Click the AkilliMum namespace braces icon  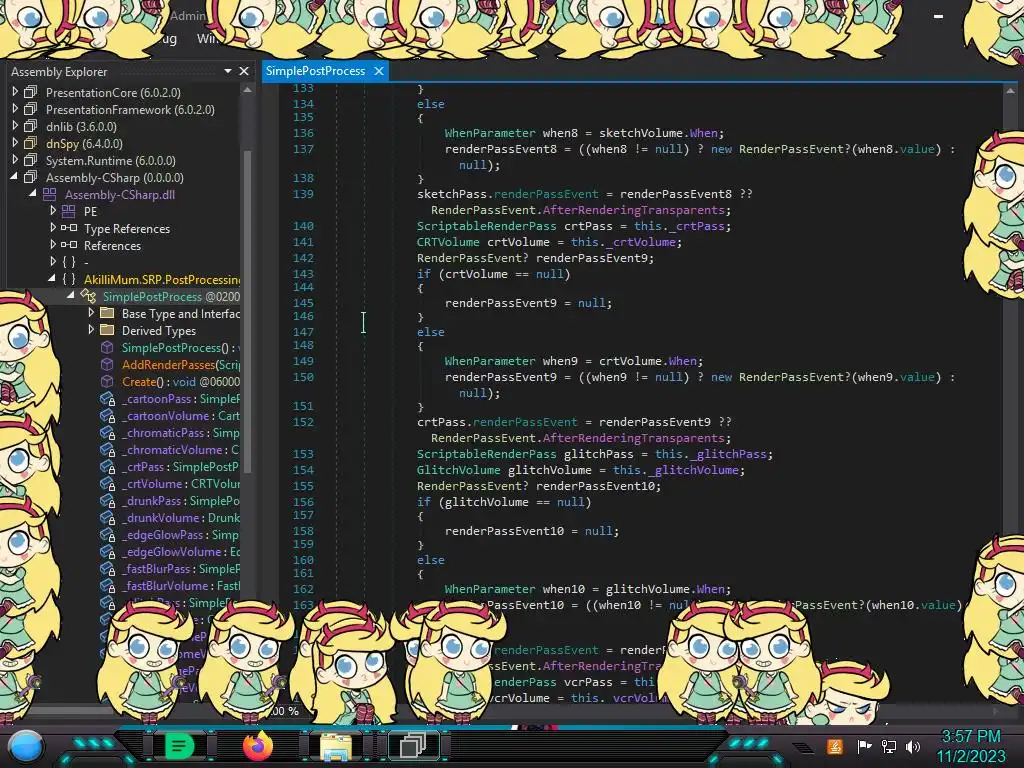tap(69, 279)
